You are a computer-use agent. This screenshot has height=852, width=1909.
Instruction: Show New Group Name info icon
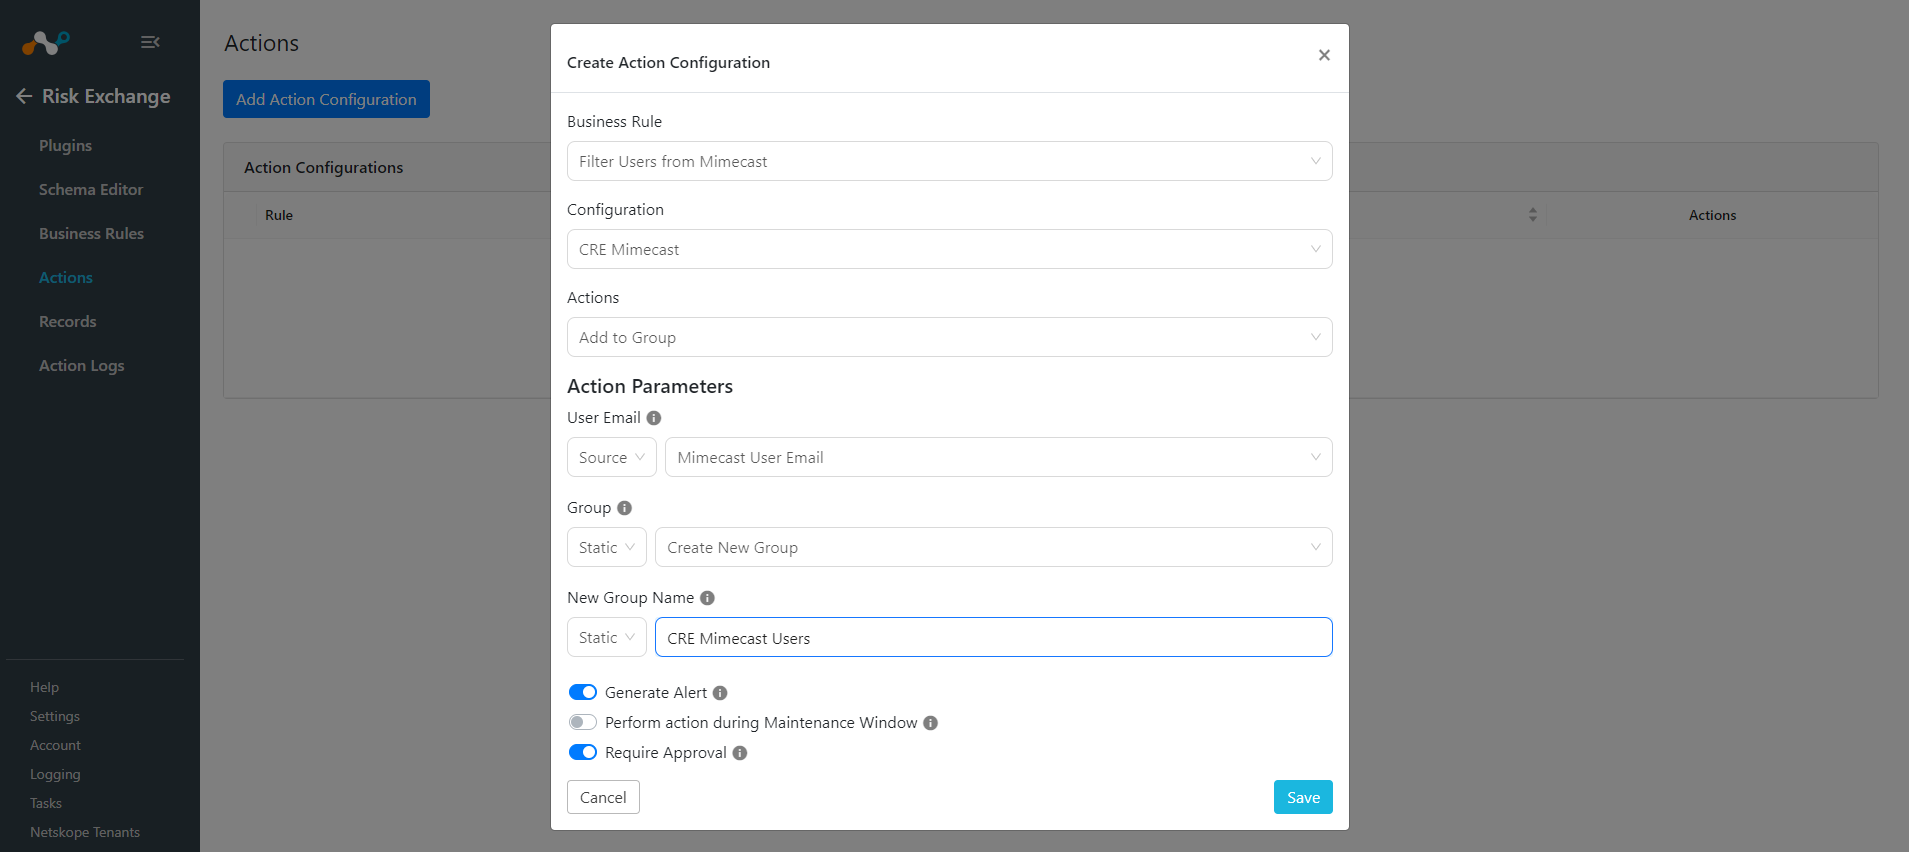707,598
